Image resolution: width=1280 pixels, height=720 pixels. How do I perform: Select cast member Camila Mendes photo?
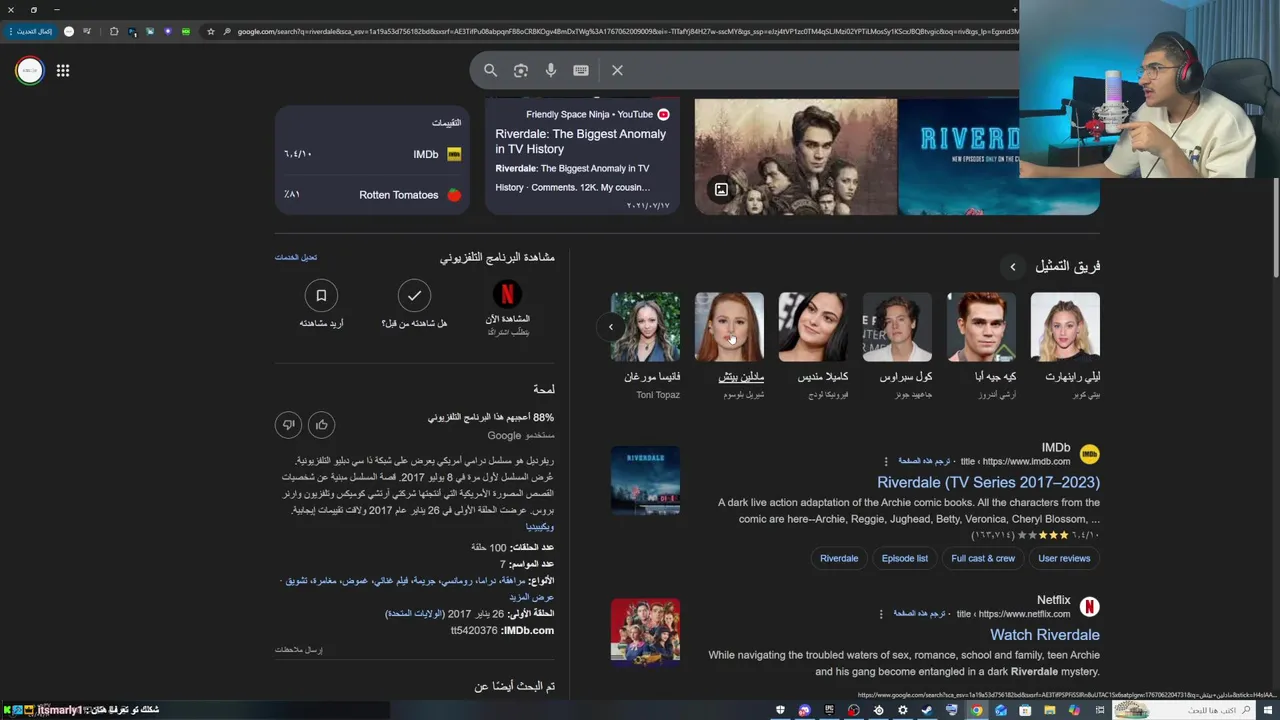[813, 327]
